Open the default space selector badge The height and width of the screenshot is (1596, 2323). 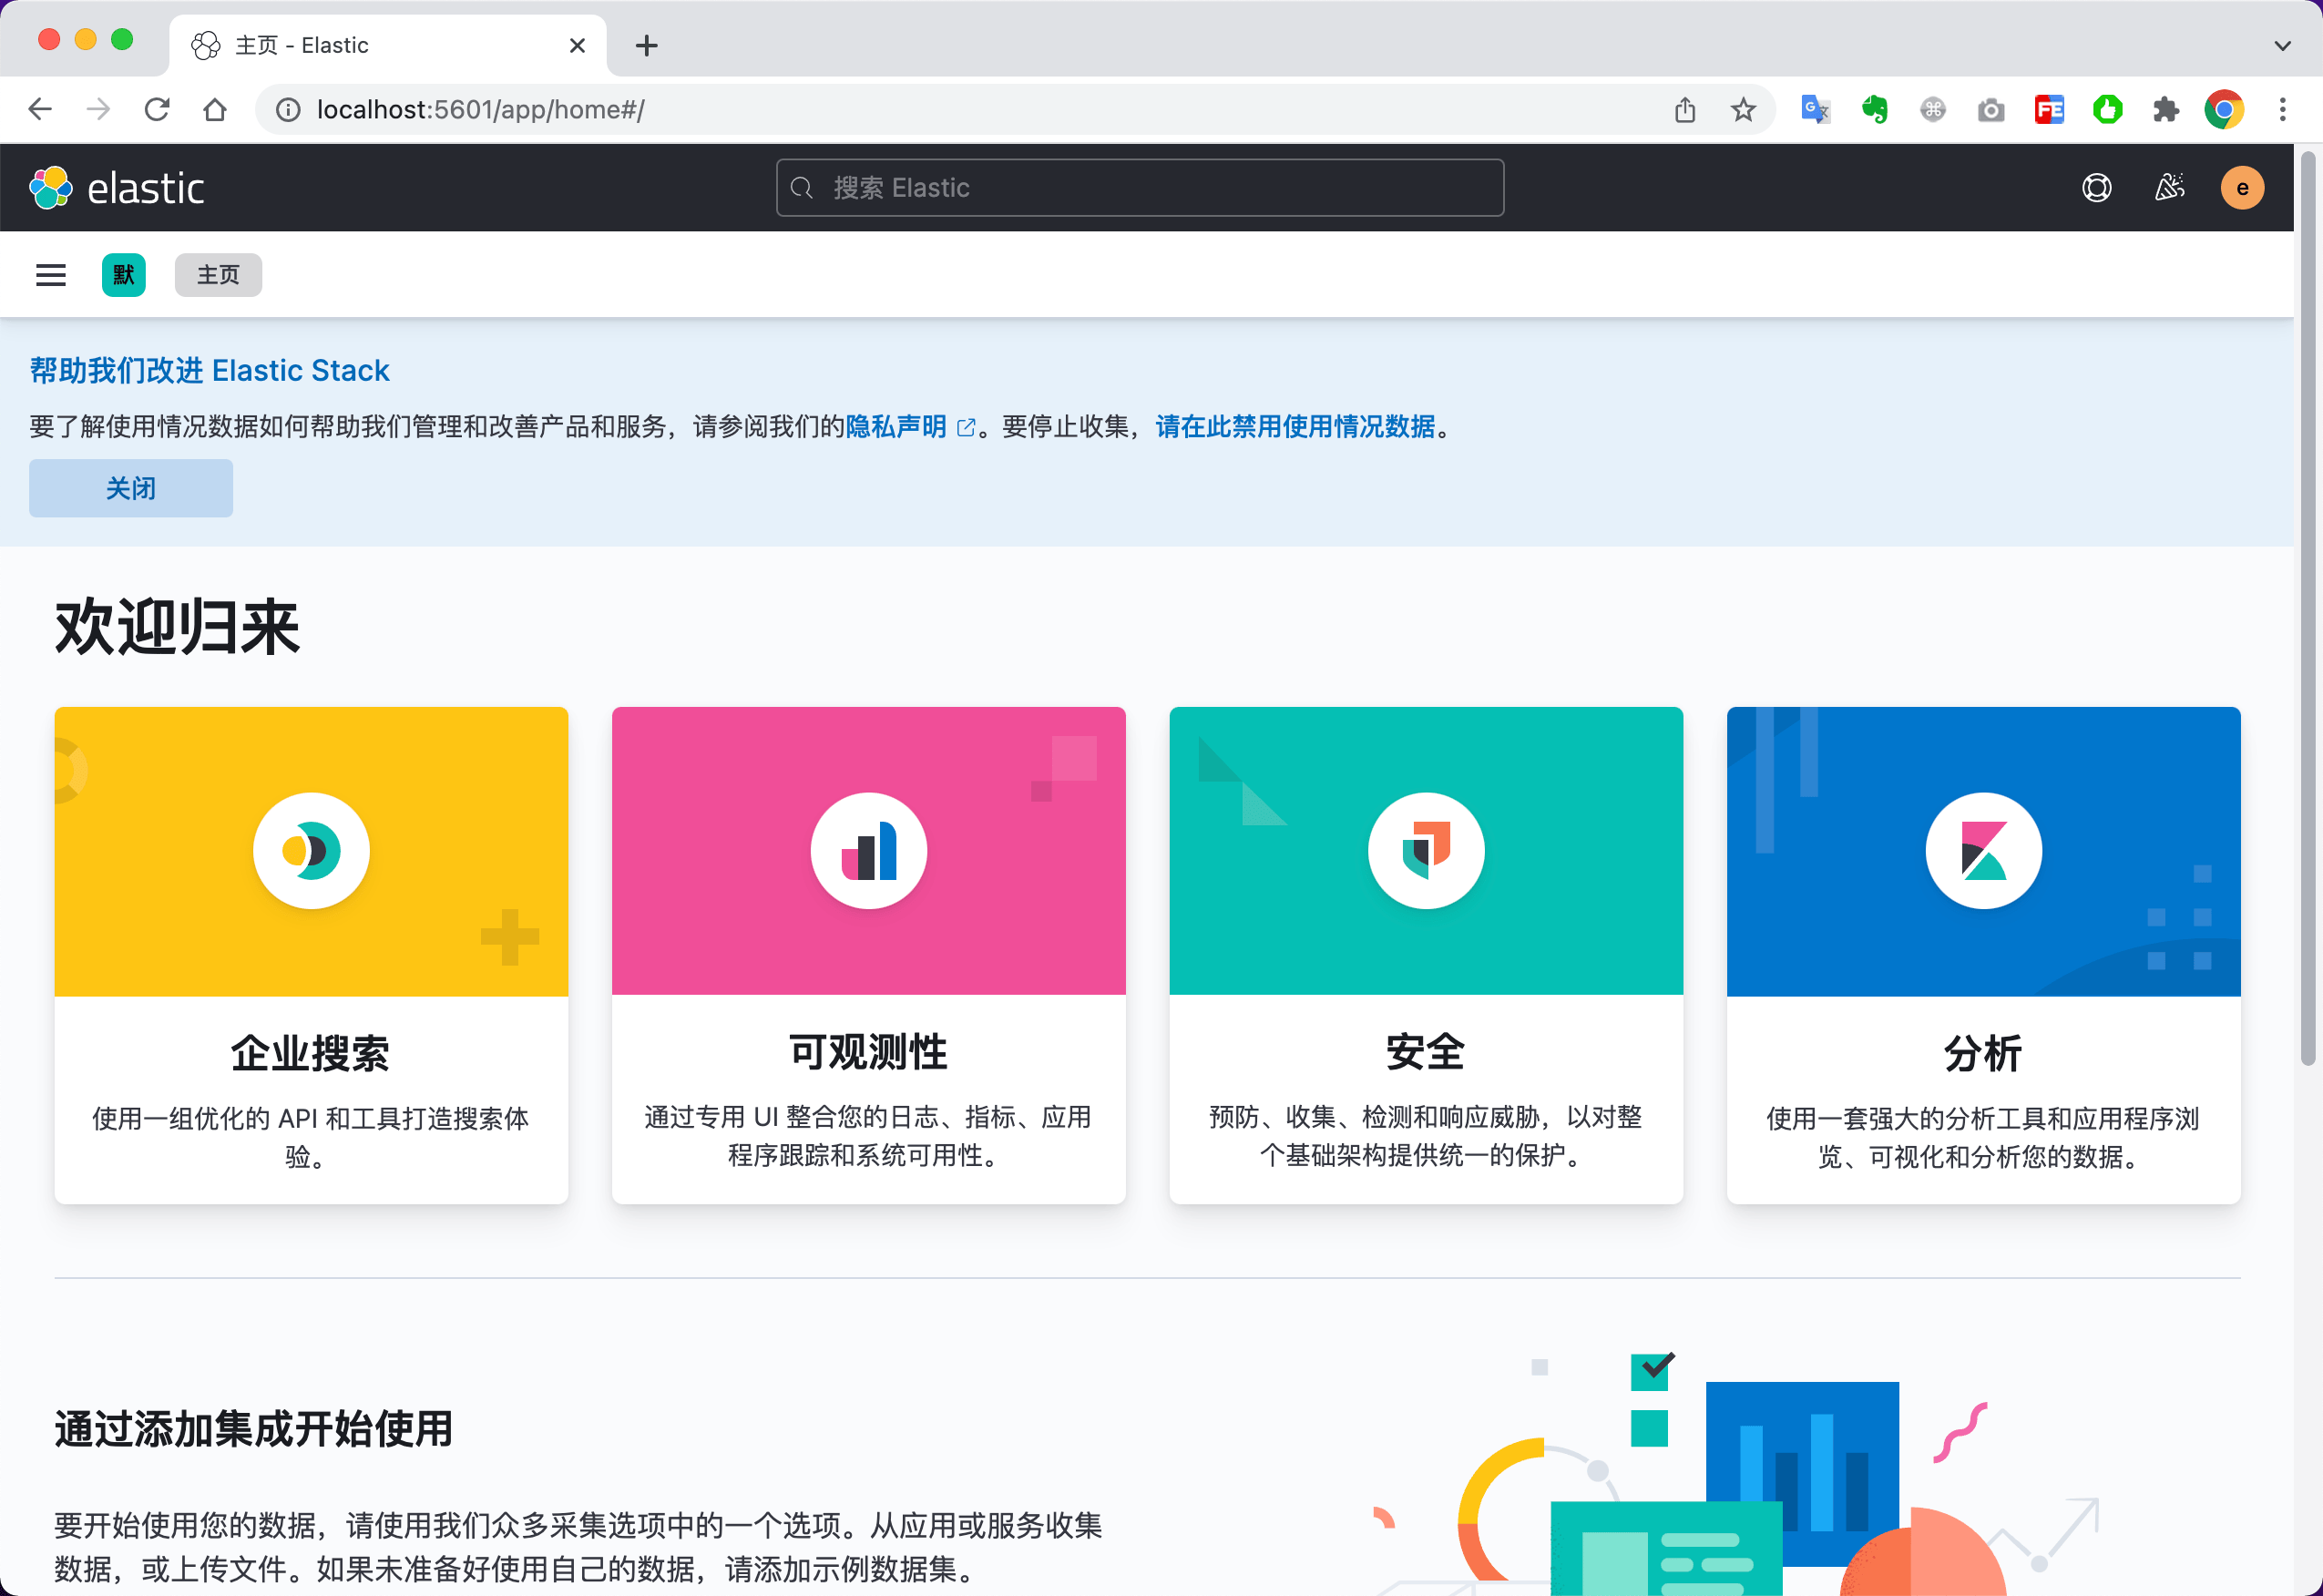click(x=123, y=275)
